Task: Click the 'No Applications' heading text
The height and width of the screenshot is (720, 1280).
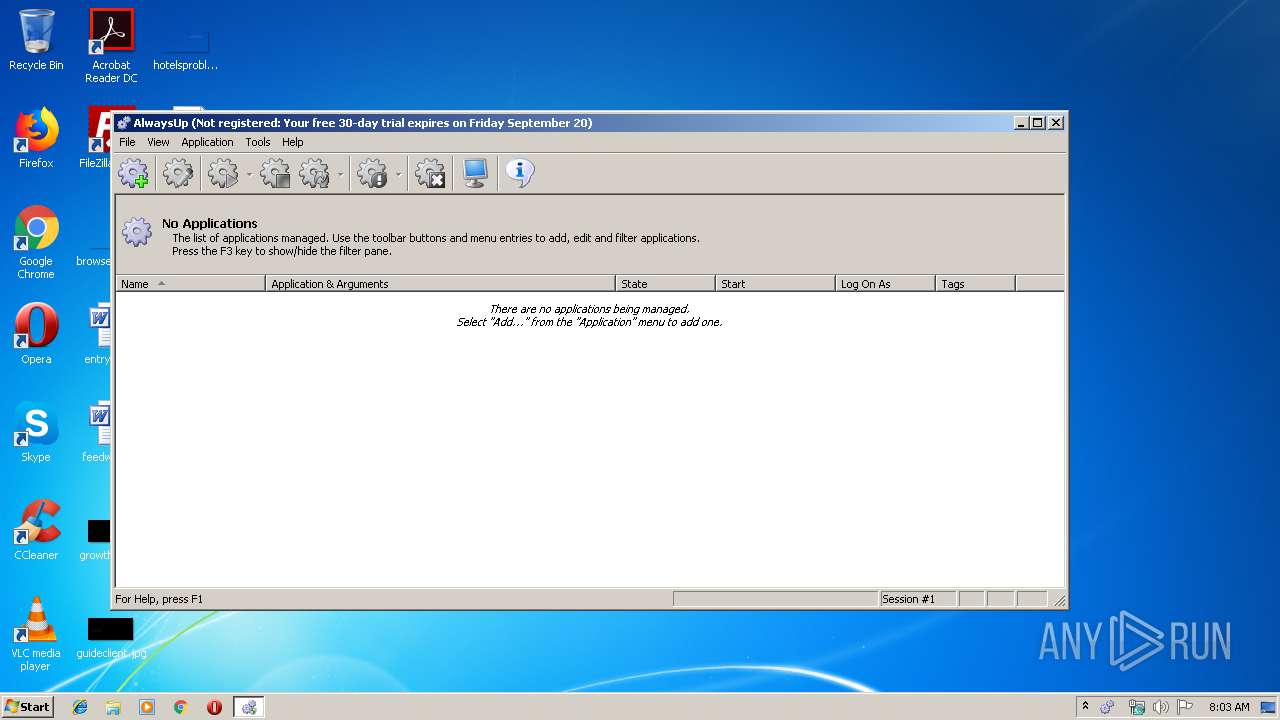Action: tap(210, 223)
